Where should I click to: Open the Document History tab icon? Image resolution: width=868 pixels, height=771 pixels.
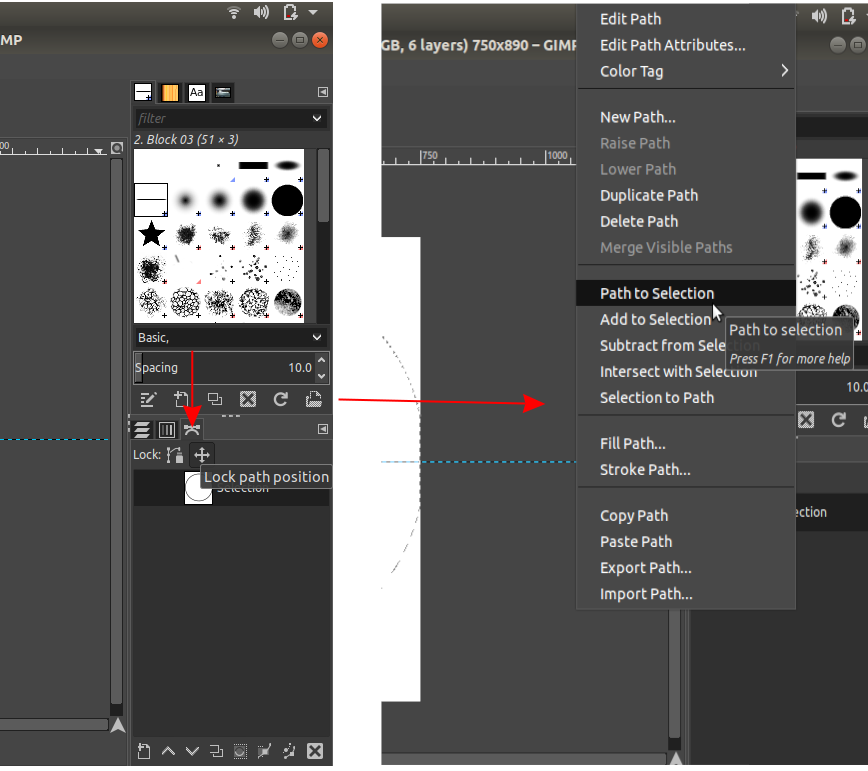[x=223, y=92]
